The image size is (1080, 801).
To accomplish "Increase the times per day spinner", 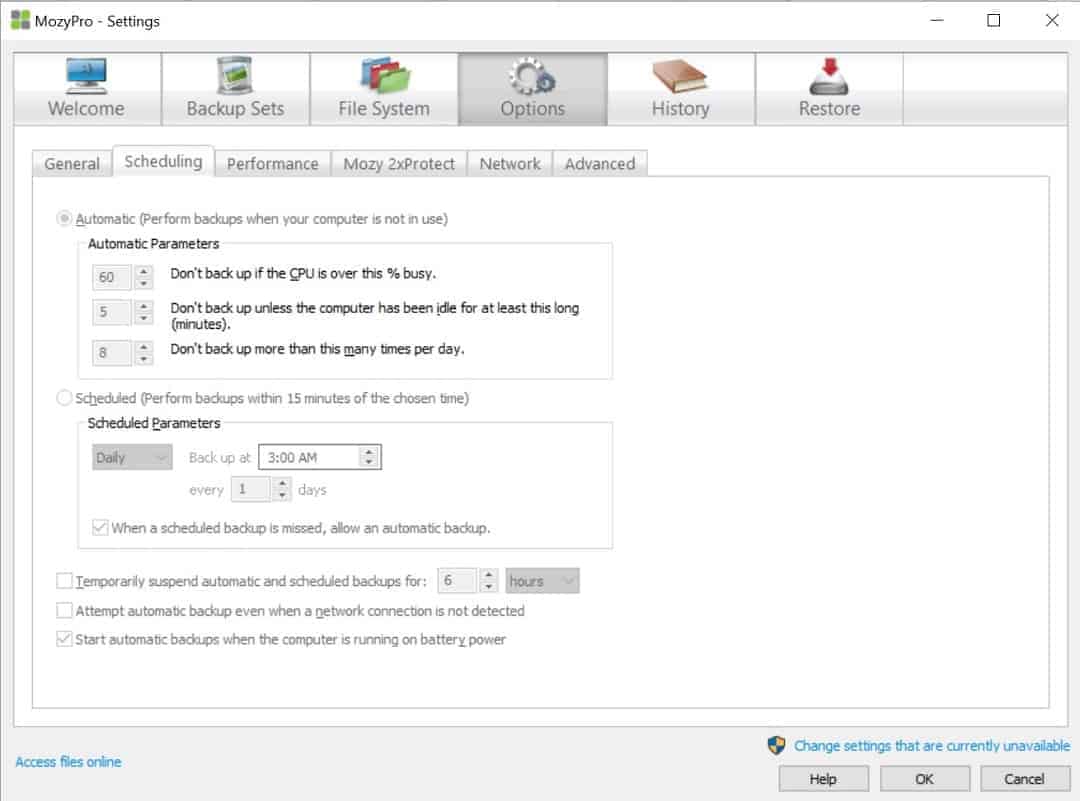I will pyautogui.click(x=143, y=346).
